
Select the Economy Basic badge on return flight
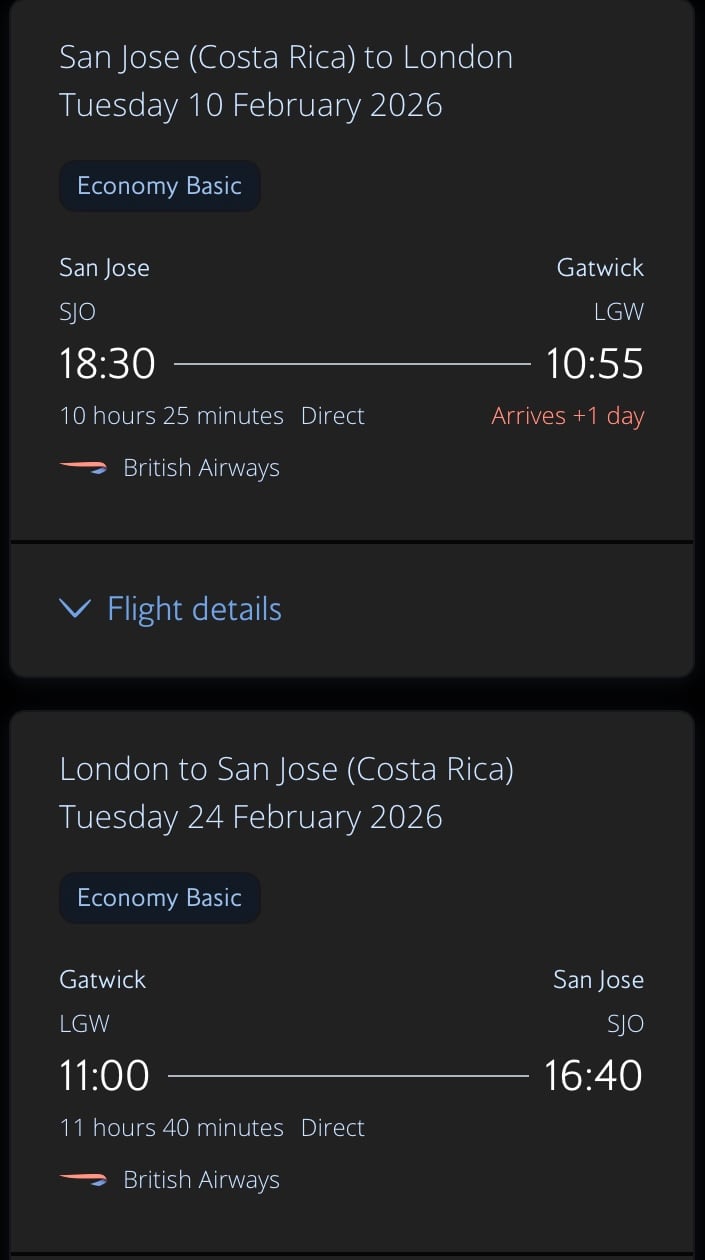click(159, 897)
